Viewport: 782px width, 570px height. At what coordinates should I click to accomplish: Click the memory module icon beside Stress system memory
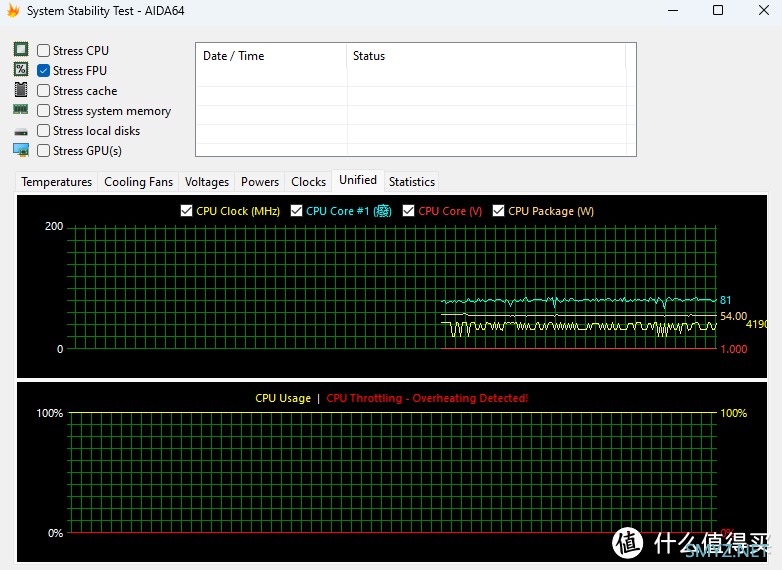[21, 109]
